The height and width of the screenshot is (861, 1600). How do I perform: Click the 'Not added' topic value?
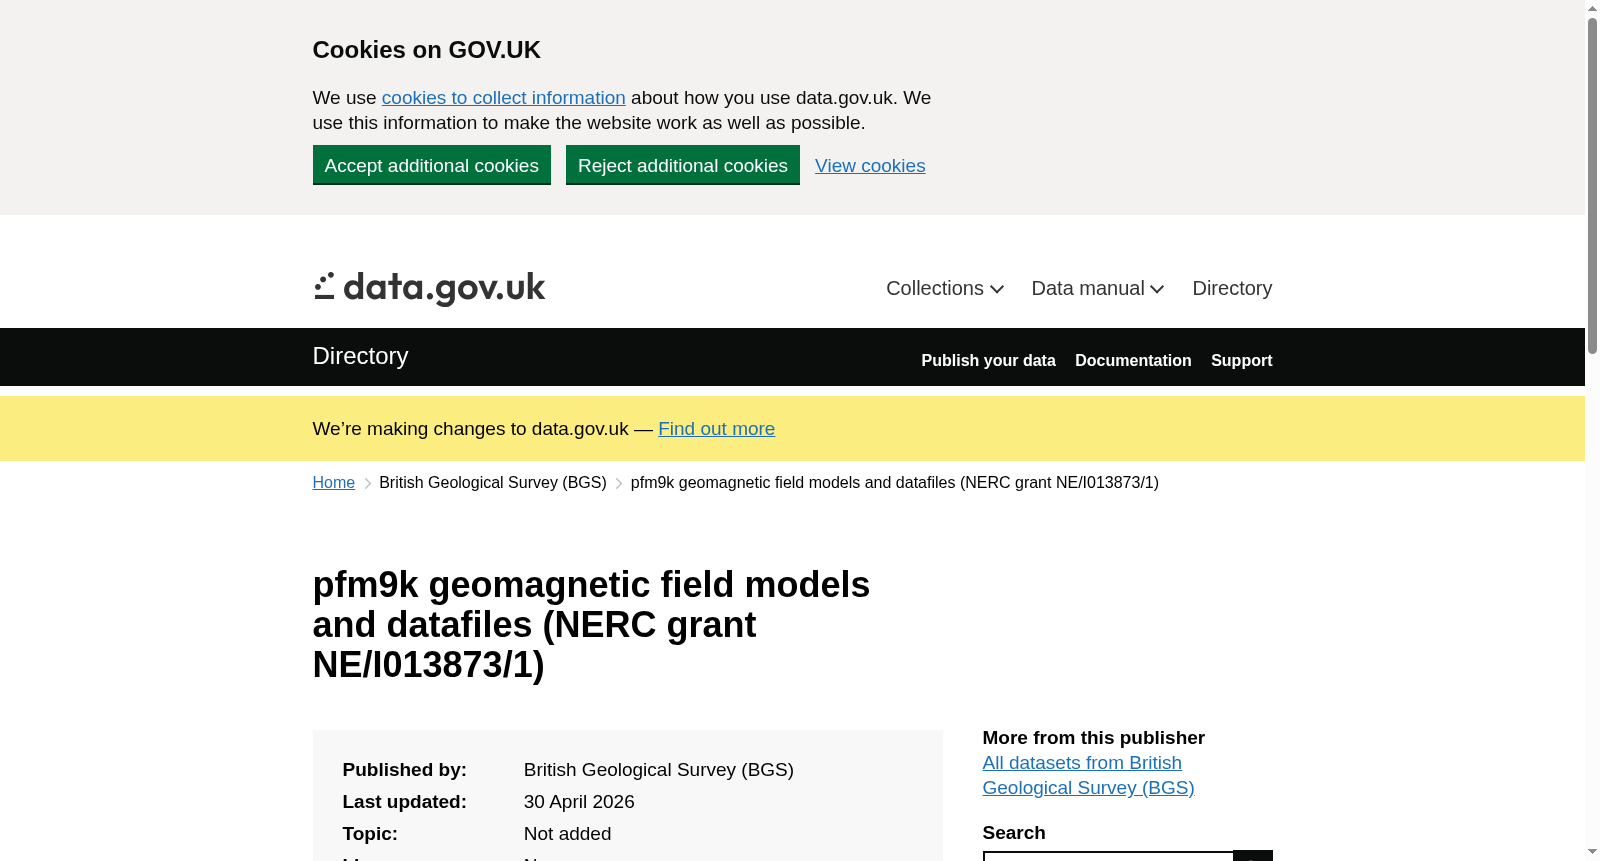(x=567, y=834)
